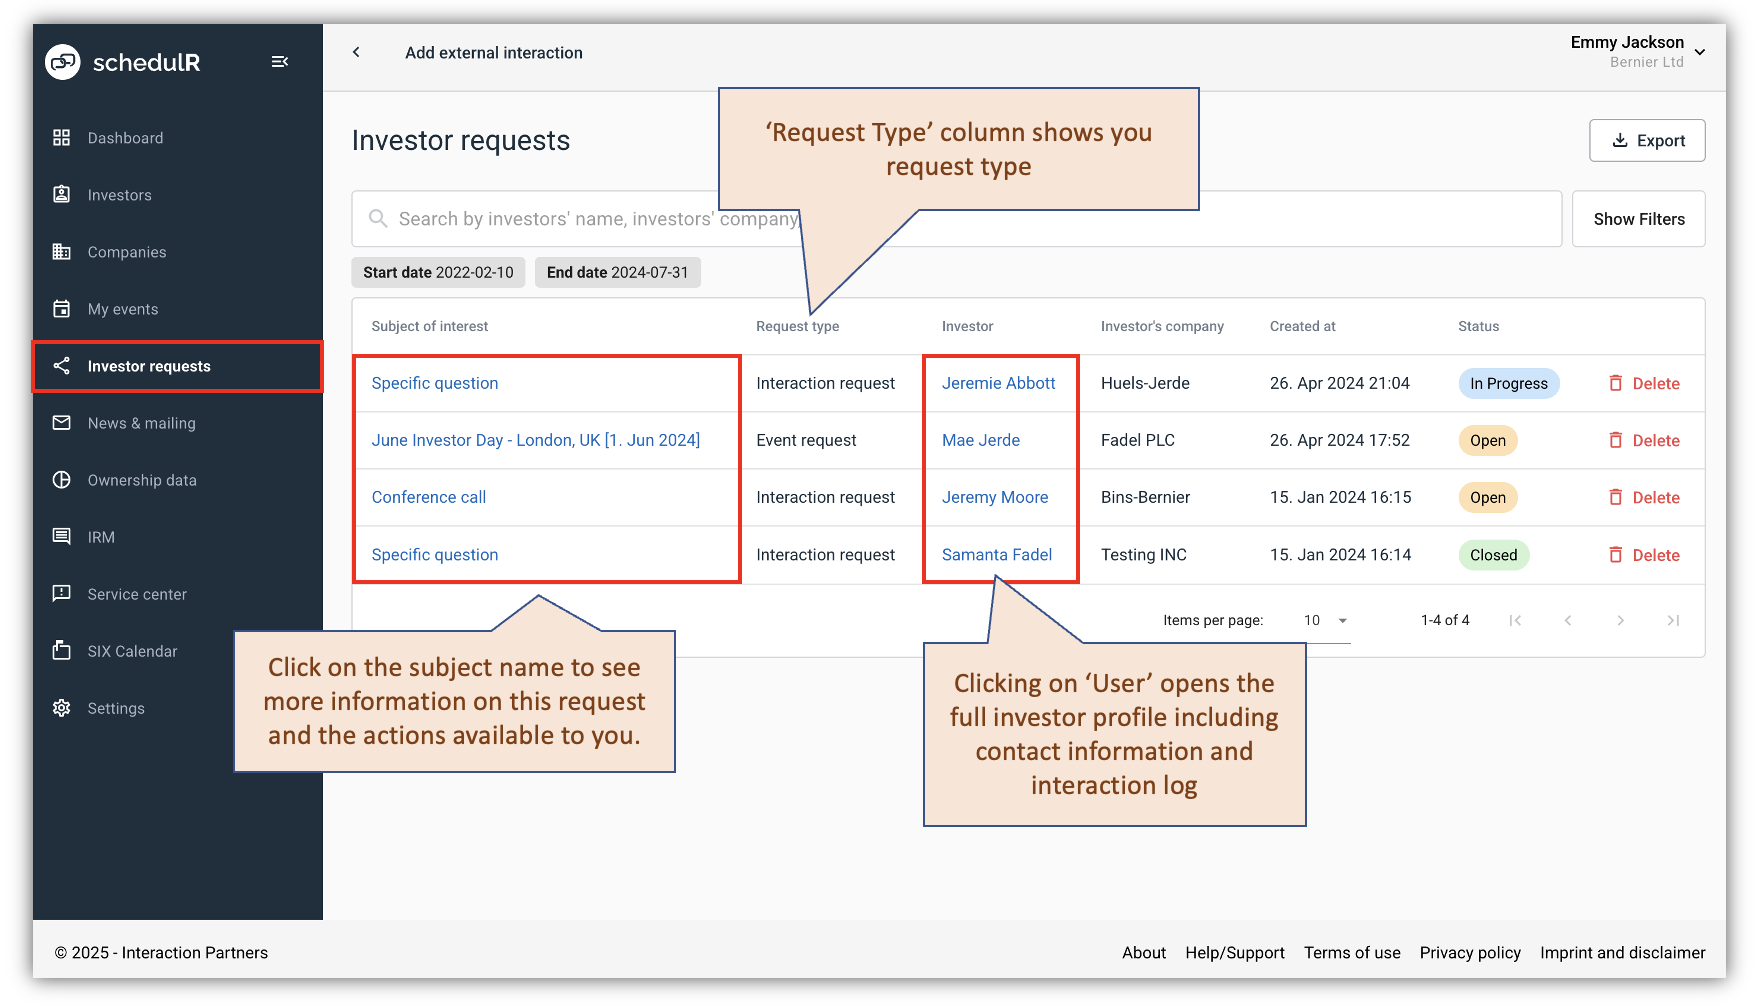Open the Items per page dropdown
The height and width of the screenshot is (1006, 1762).
point(1322,620)
